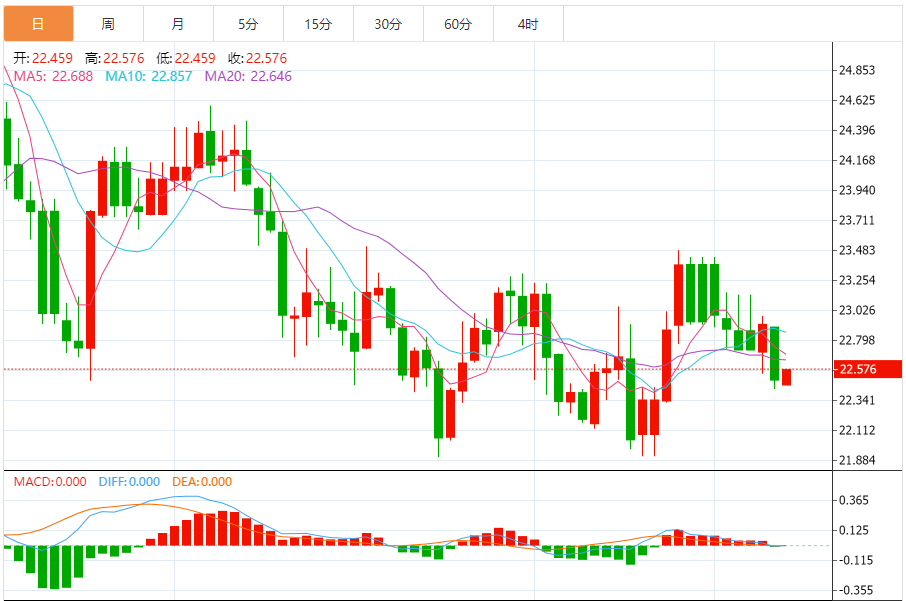This screenshot has height=601, width=906.
Task: Open the 15分 timeframe tab
Action: tap(318, 24)
